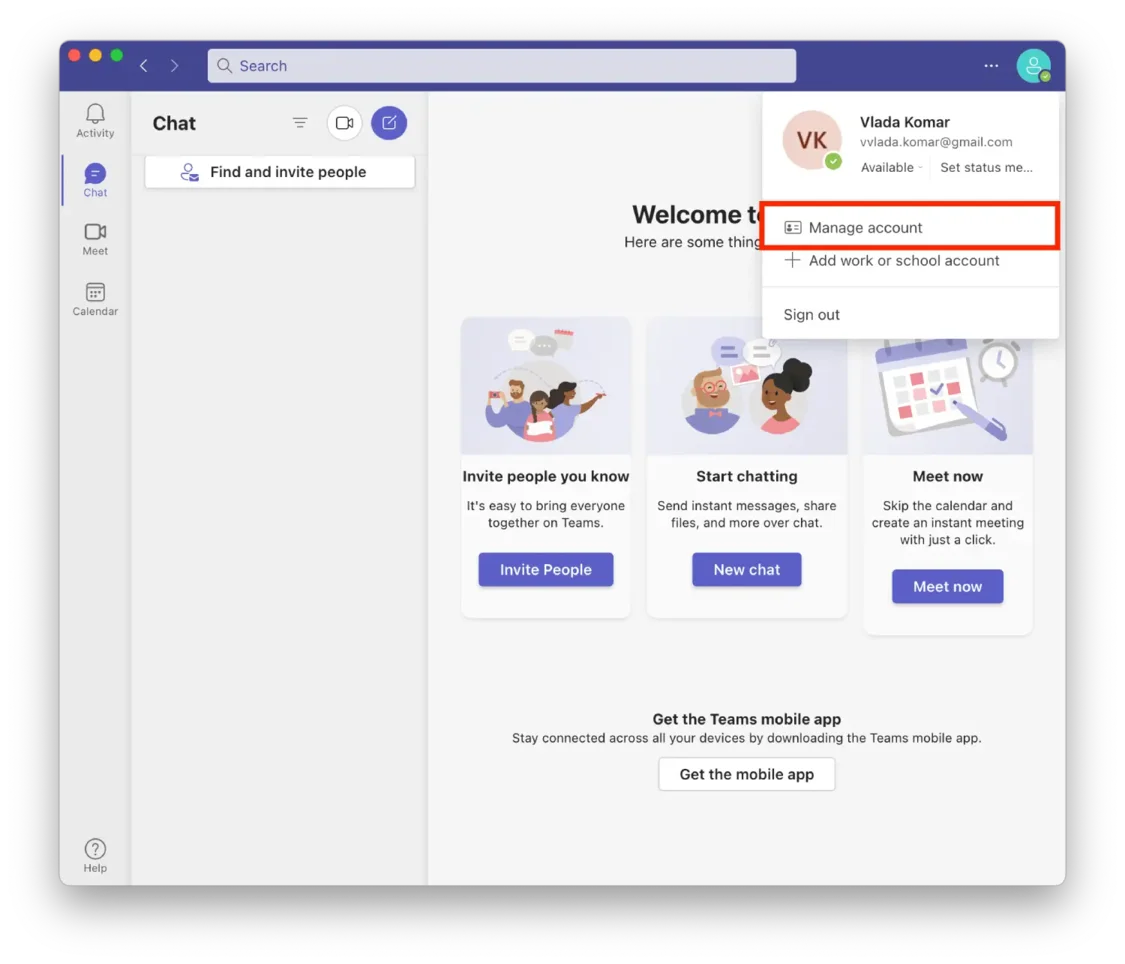This screenshot has height=964, width=1125.
Task: Click the Invite people you know illustration
Action: pos(545,386)
